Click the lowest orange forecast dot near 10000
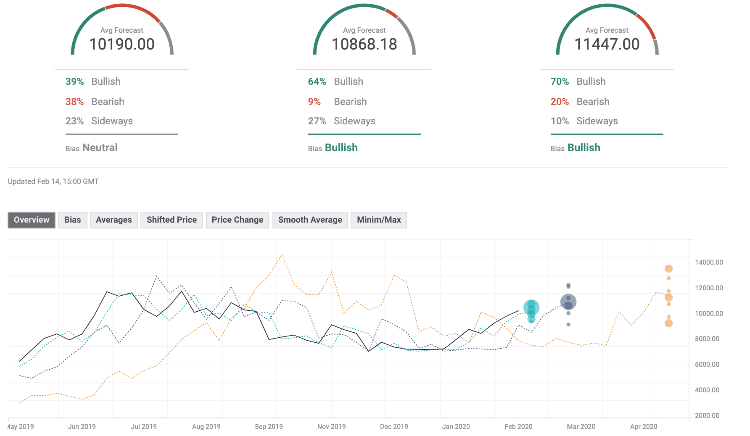Screen dimensions: 750x436 pyautogui.click(x=669, y=322)
